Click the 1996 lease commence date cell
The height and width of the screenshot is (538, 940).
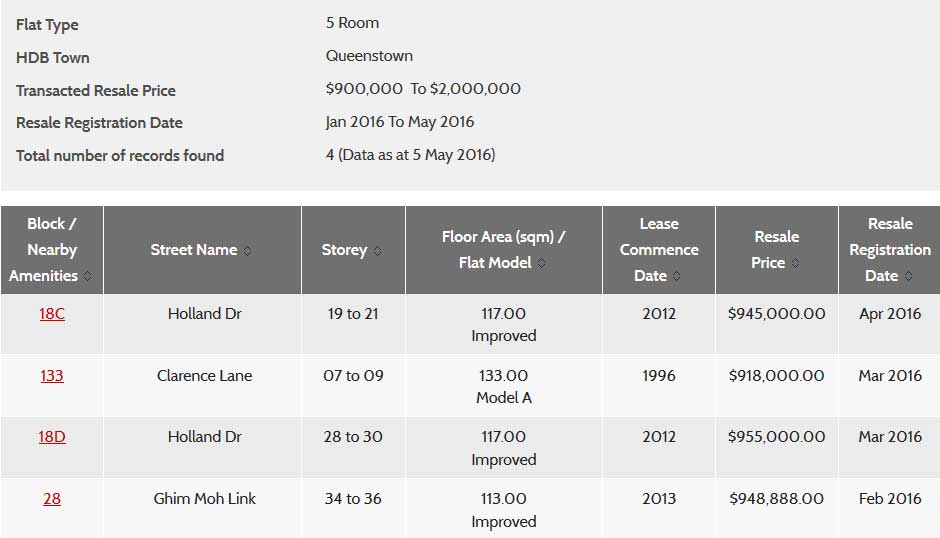coord(659,376)
